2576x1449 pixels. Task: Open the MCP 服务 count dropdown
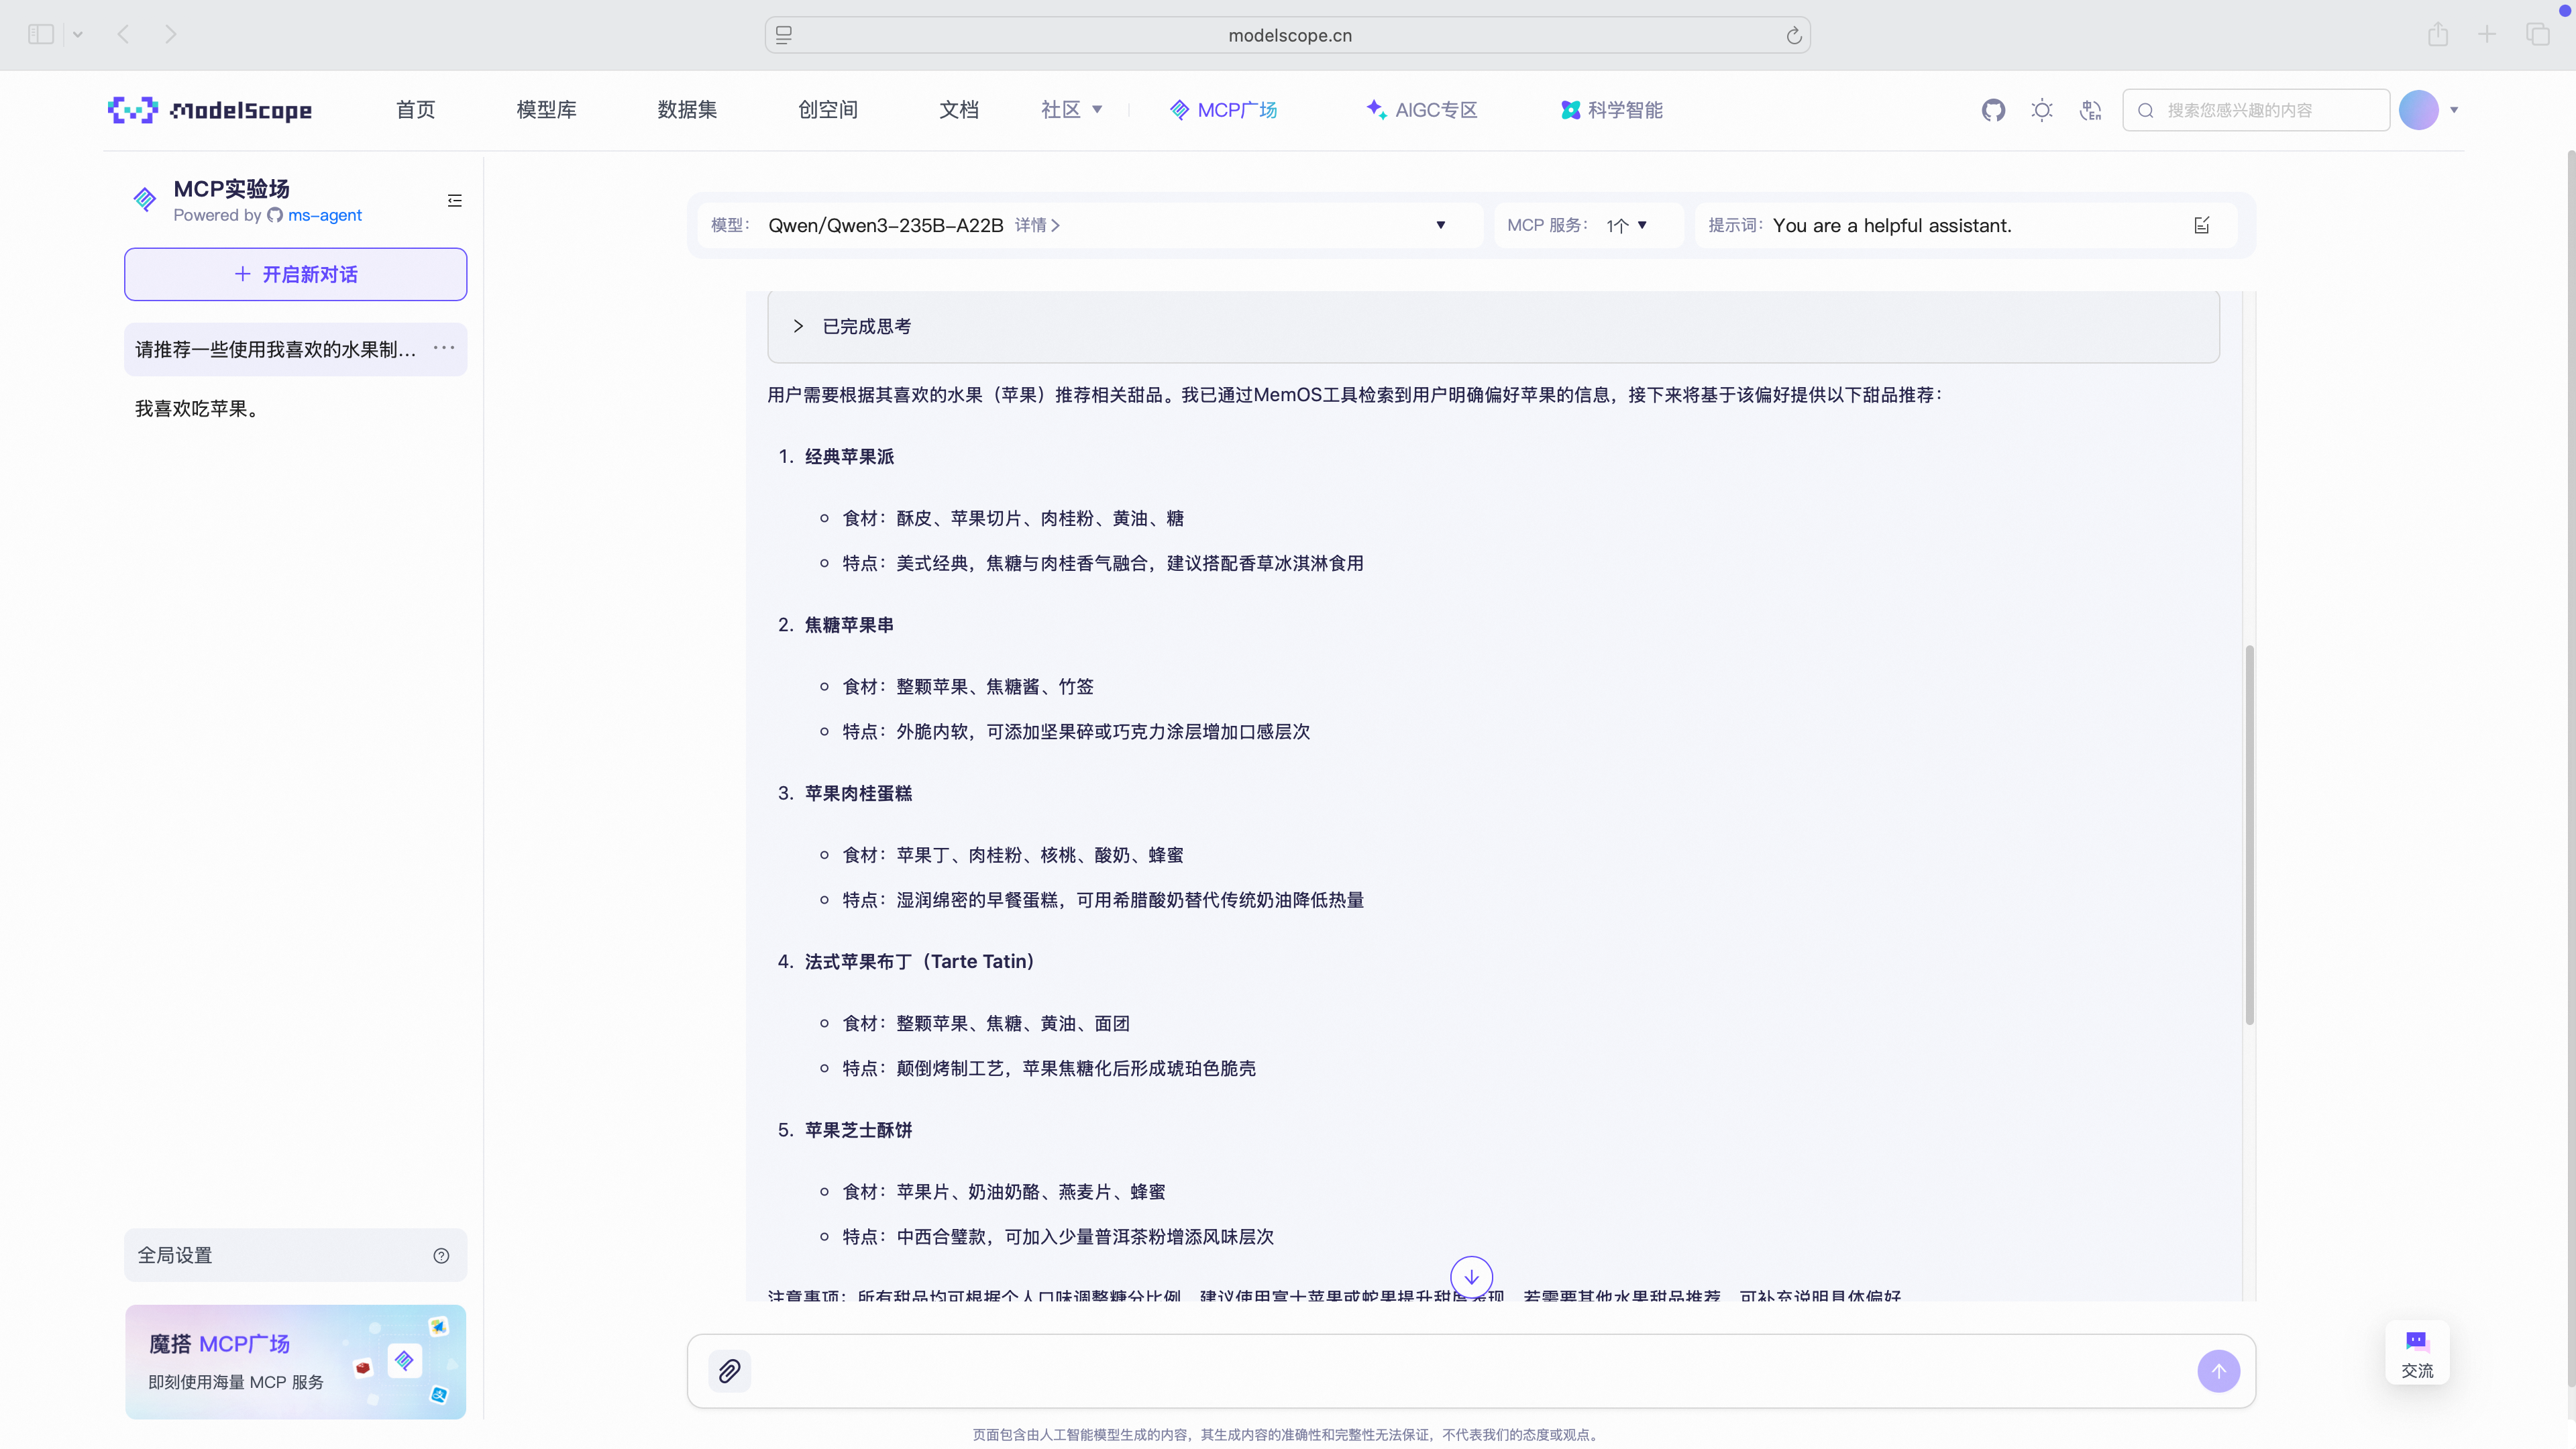coord(1627,225)
